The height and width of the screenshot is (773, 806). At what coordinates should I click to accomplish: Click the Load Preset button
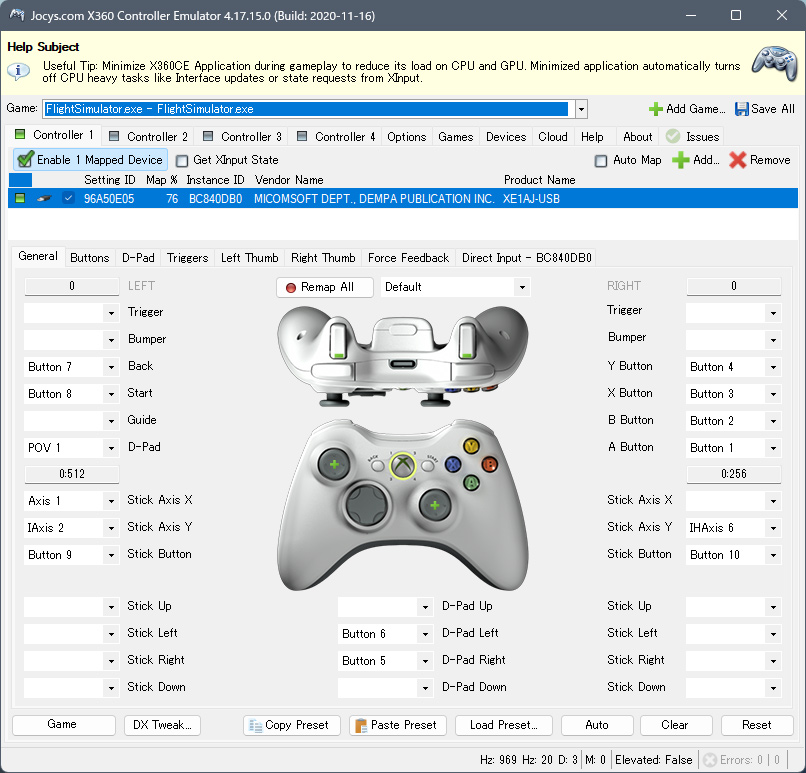coord(504,725)
